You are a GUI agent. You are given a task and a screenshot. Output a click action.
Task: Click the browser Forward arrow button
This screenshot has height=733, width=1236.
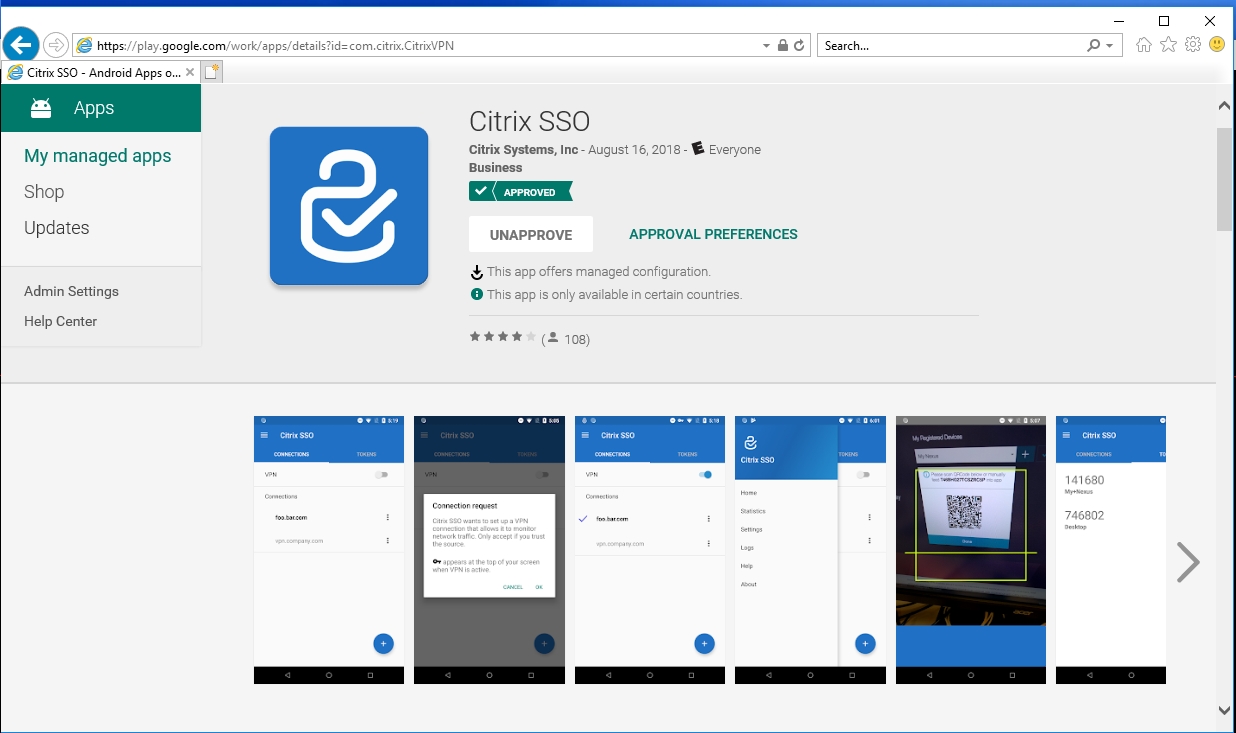click(56, 45)
